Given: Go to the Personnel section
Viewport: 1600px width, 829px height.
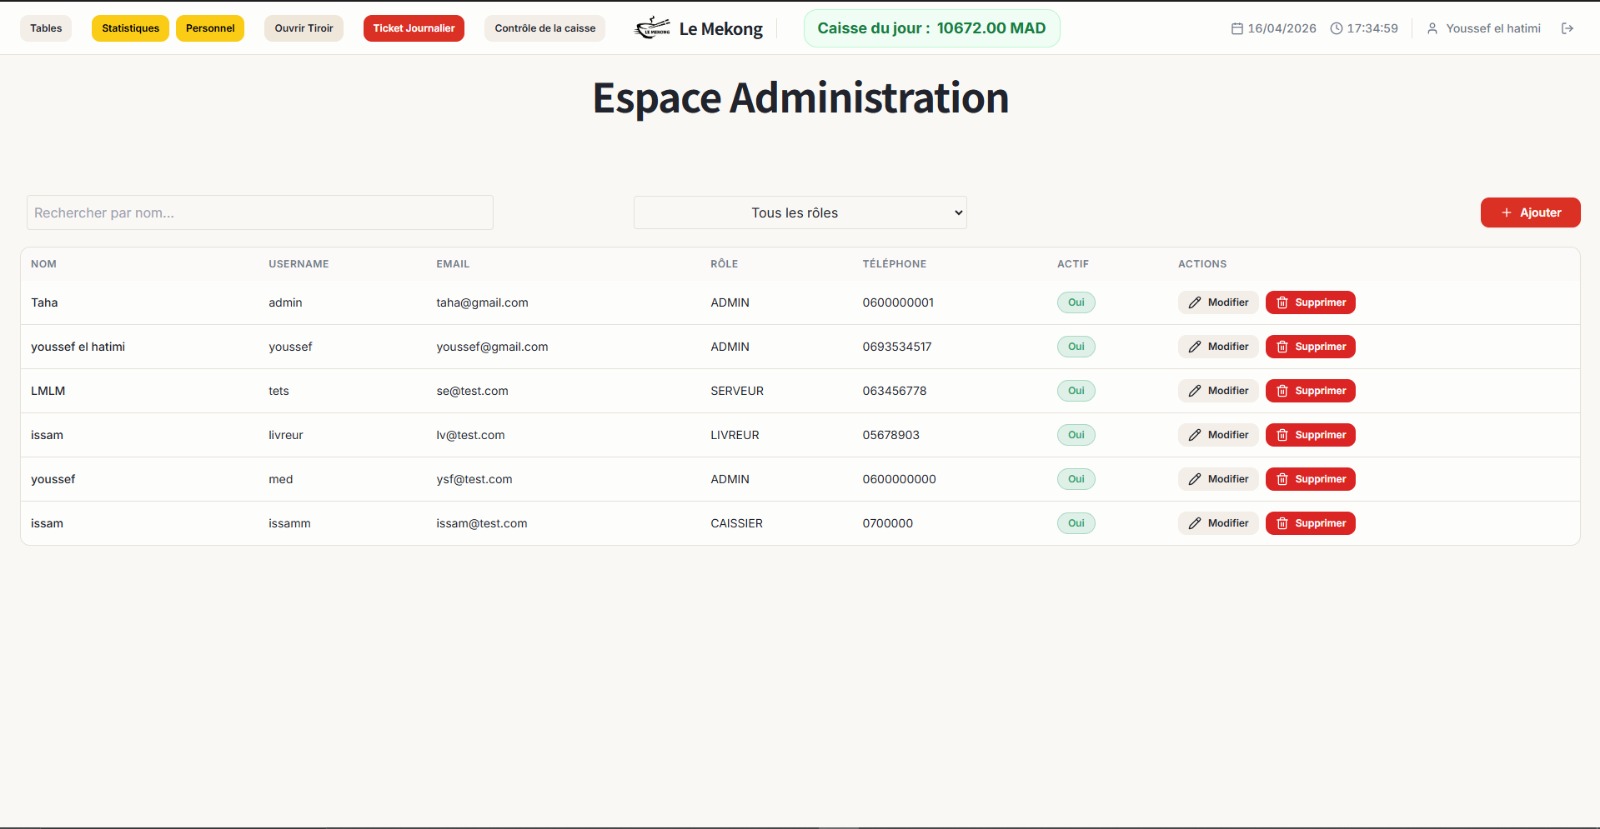Looking at the screenshot, I should pyautogui.click(x=210, y=28).
